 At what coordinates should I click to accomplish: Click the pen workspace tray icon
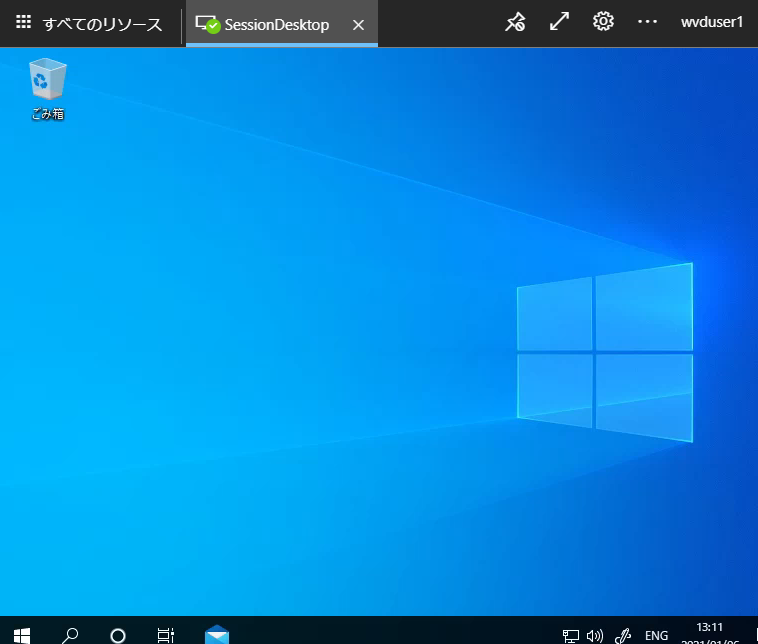[x=623, y=636]
